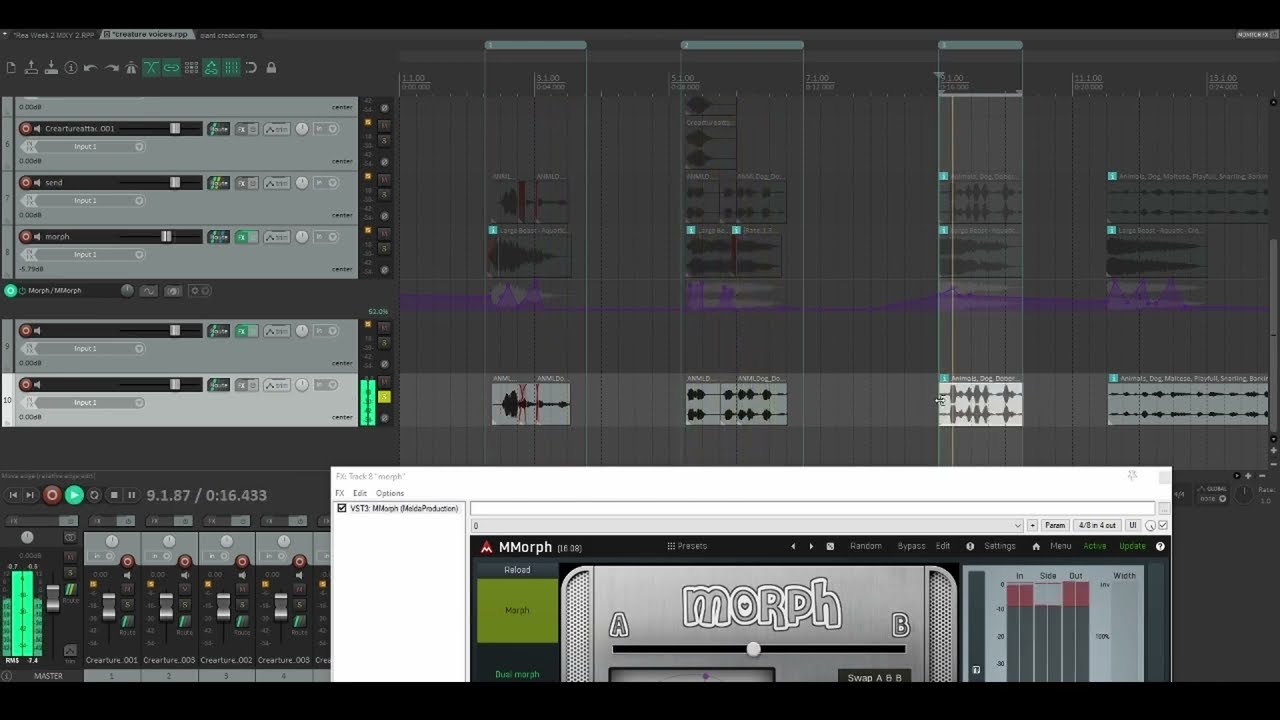Viewport: 1280px width, 720px height.
Task: Open the MMorph Settings button
Action: (1000, 546)
